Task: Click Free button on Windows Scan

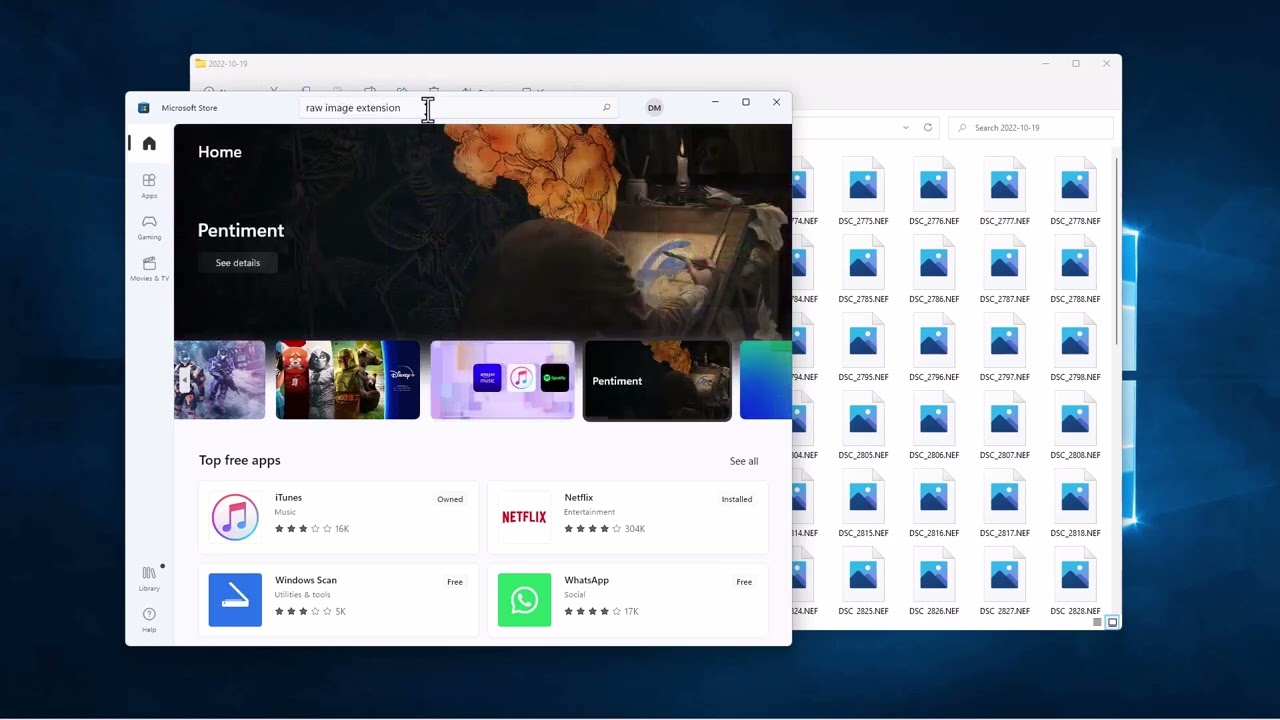Action: [455, 582]
